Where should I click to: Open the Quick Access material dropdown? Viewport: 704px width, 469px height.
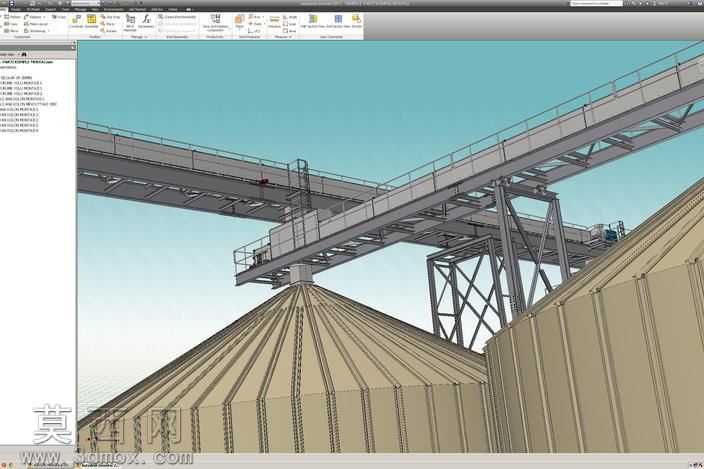(x=99, y=3)
